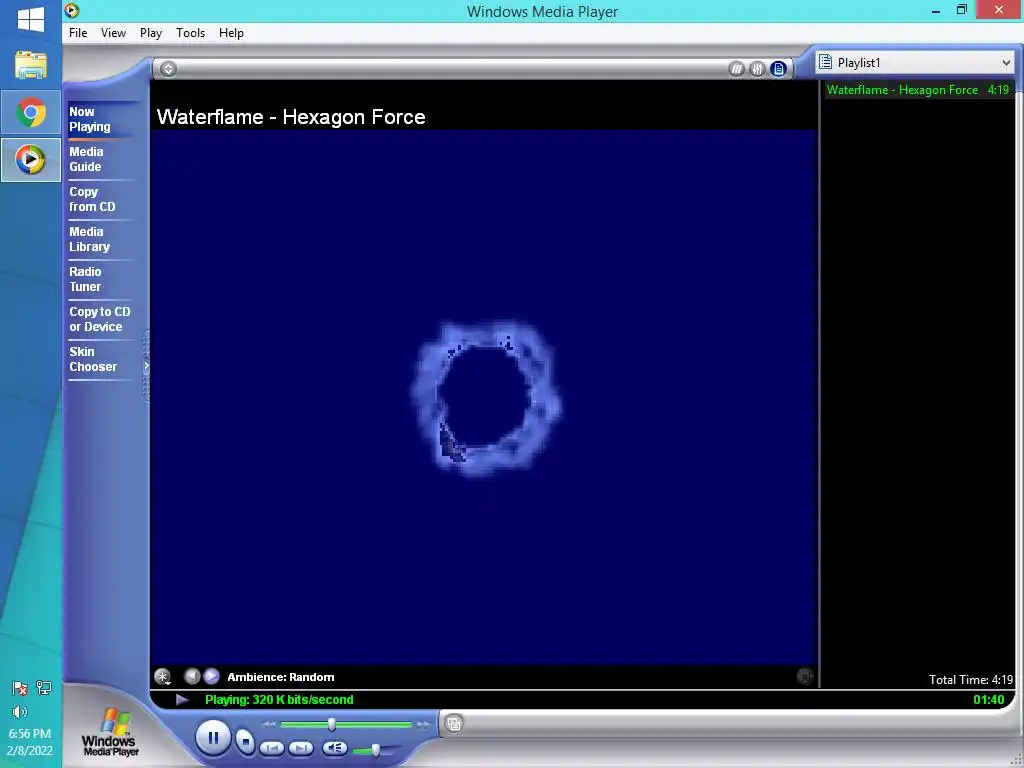
Task: Stop the current track
Action: click(x=246, y=742)
